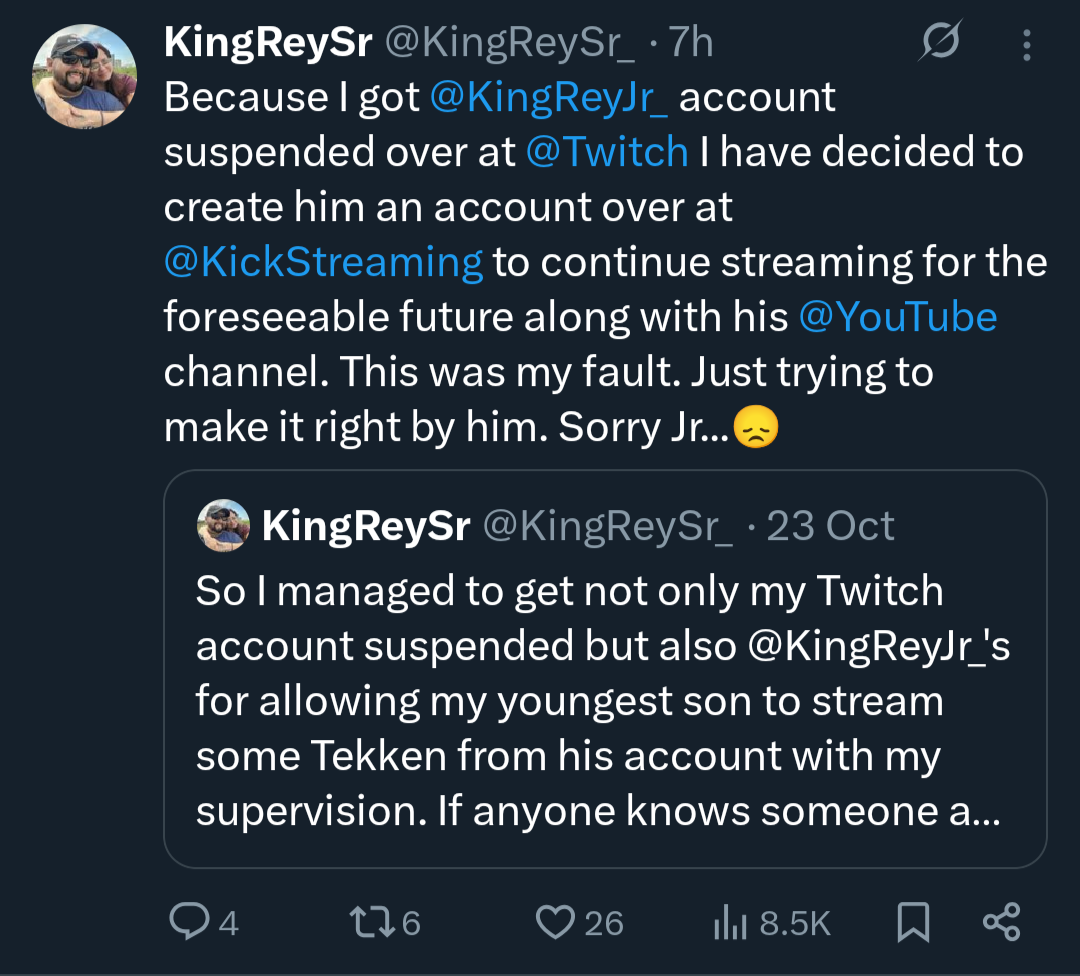Tap the Grok slashed-circle icon
This screenshot has width=1080, height=976.
940,42
